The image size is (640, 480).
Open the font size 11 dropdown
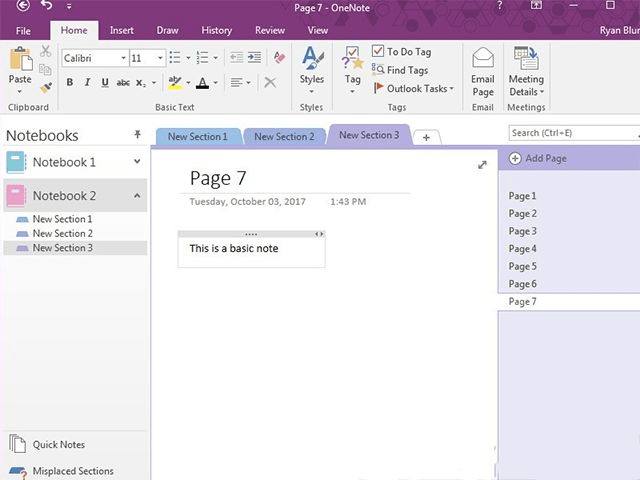160,58
